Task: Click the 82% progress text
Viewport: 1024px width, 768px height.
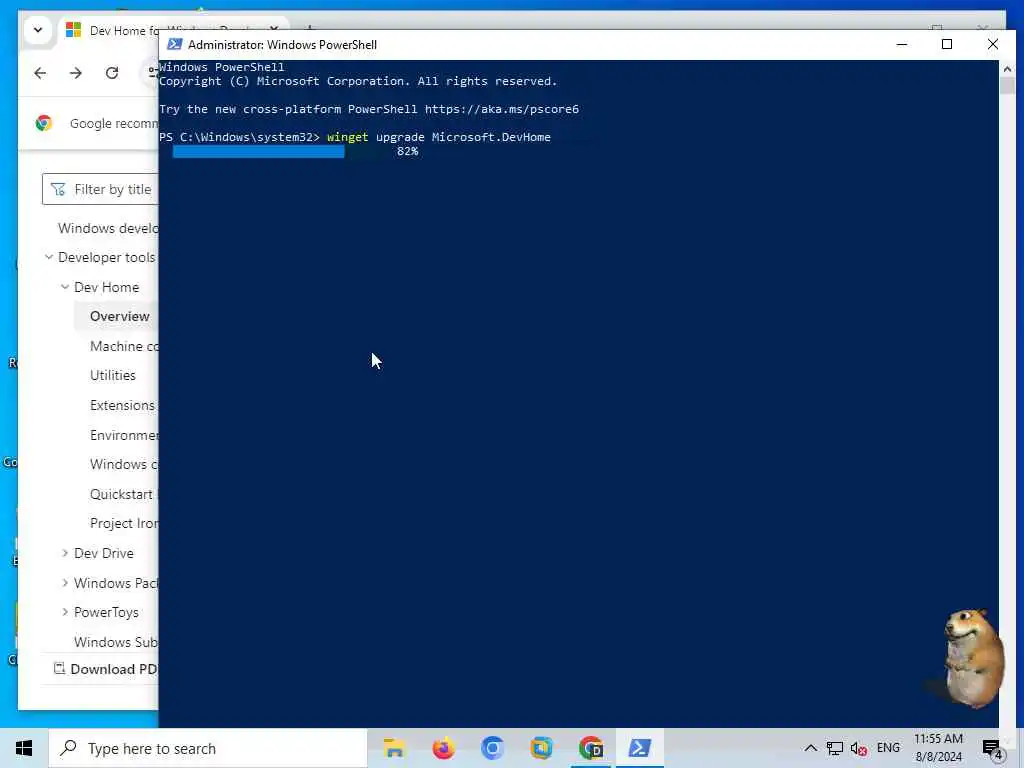Action: (407, 151)
